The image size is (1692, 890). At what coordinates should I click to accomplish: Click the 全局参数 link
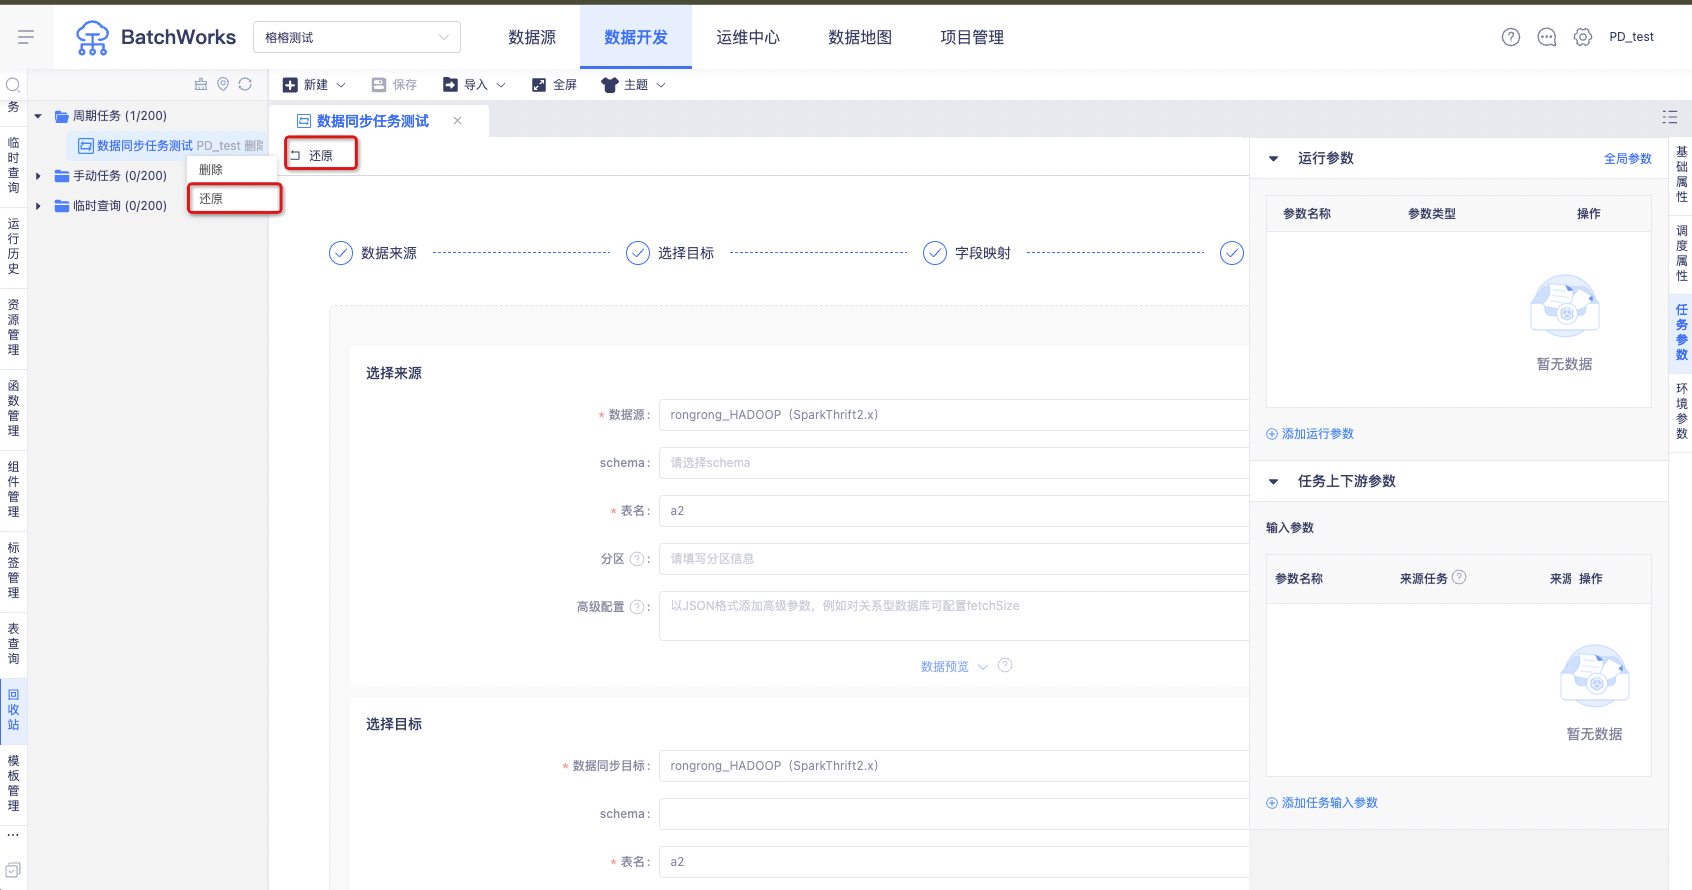pos(1628,158)
